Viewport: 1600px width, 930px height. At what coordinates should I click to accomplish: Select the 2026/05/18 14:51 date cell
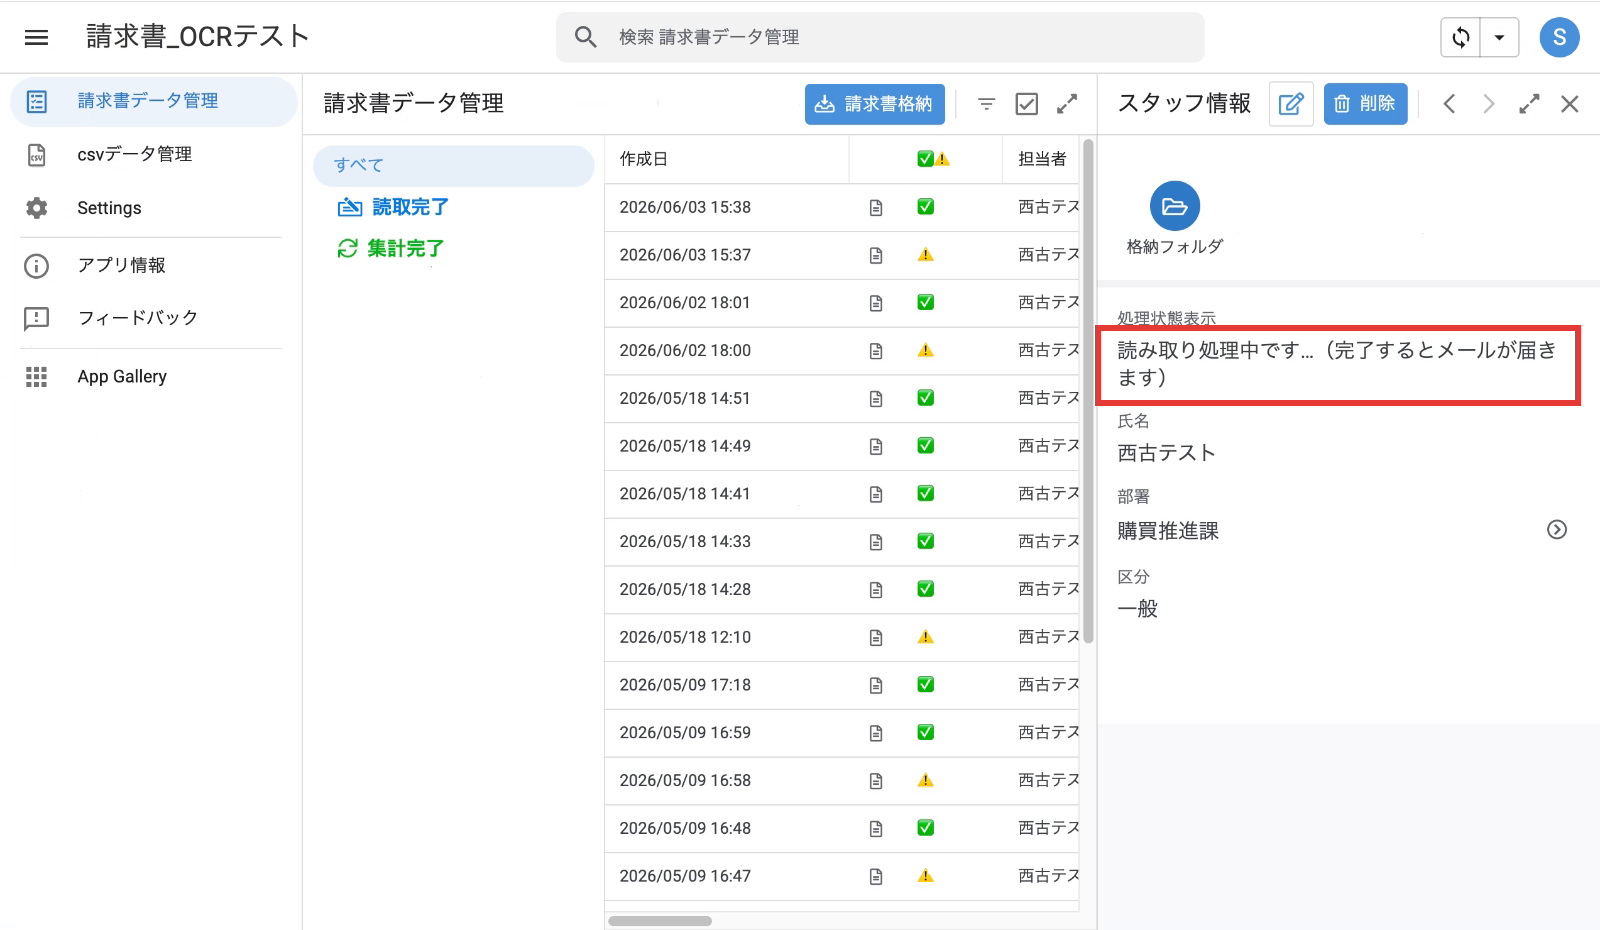tap(685, 398)
